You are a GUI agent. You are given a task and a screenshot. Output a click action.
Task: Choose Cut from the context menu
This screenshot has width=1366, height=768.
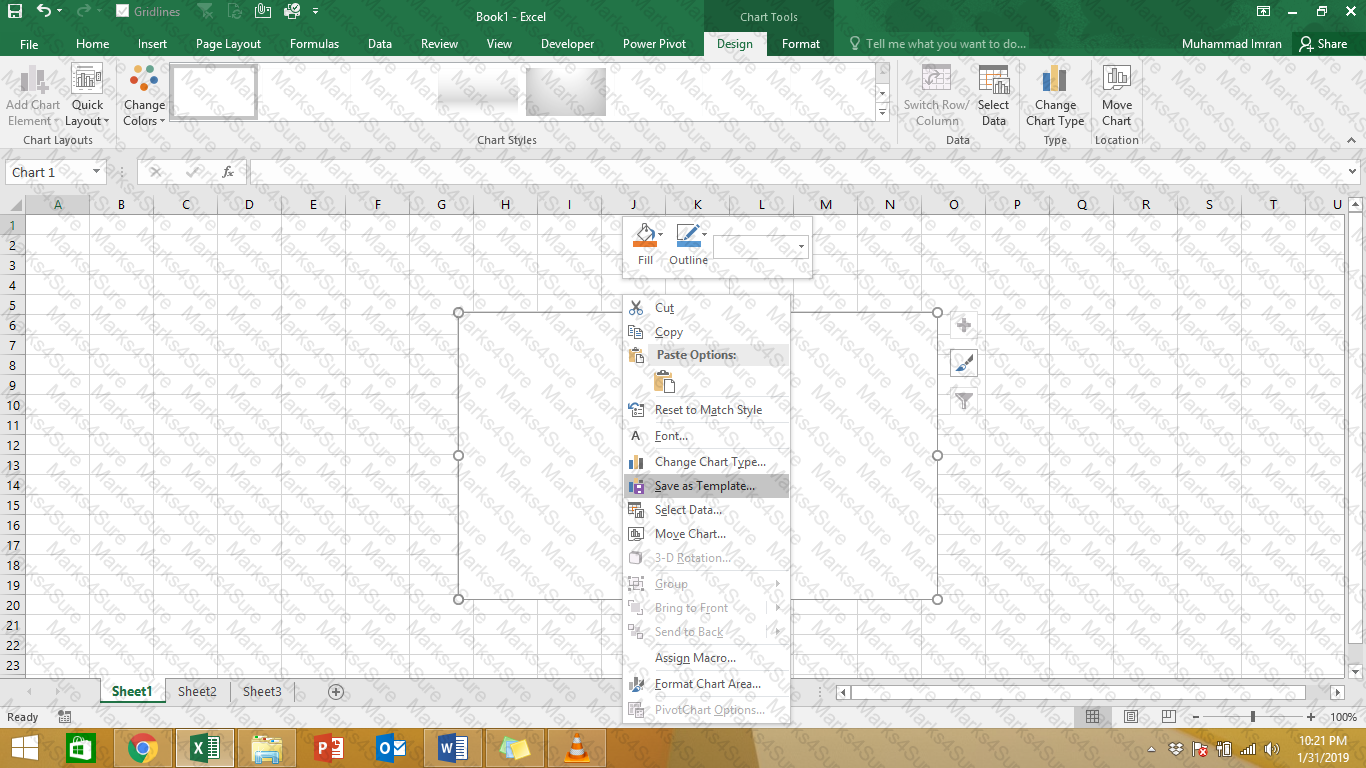[706, 307]
